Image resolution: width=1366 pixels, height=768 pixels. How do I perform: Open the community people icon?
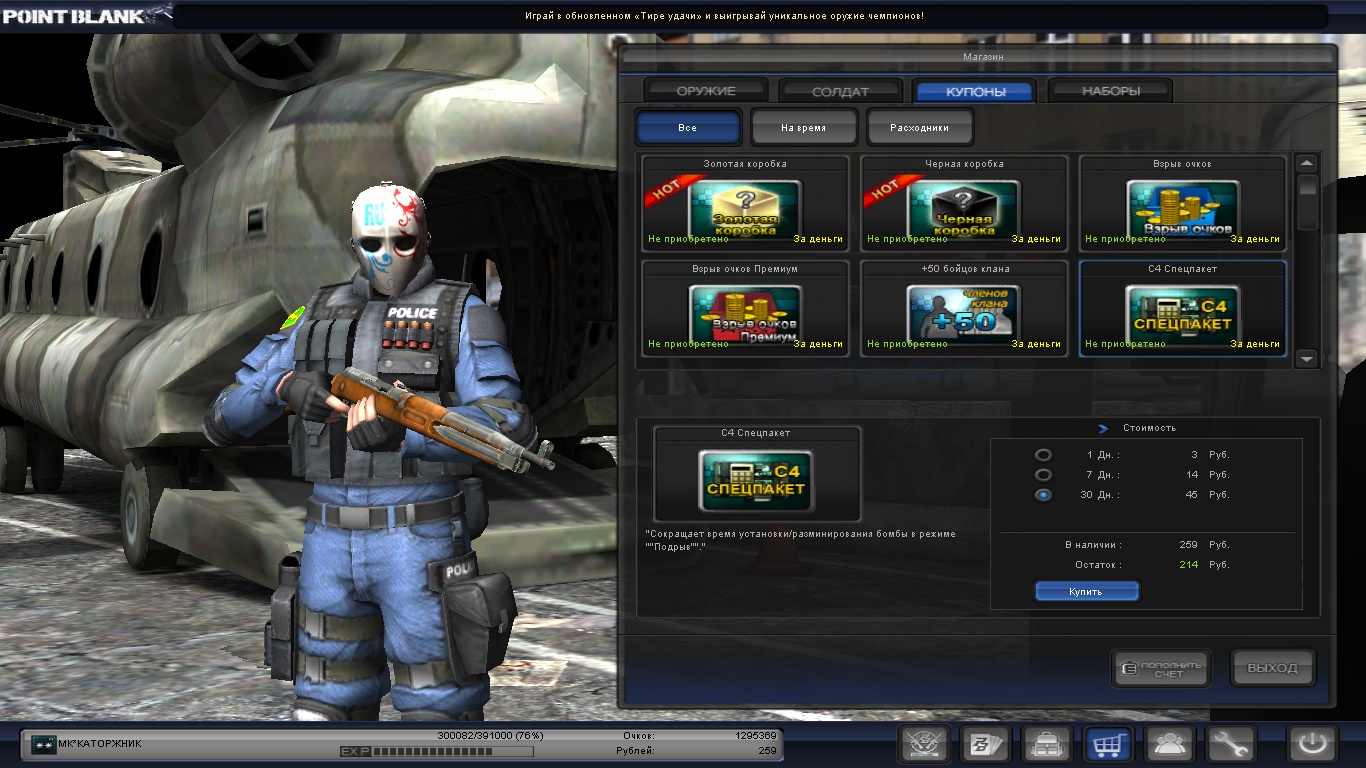tap(1170, 744)
